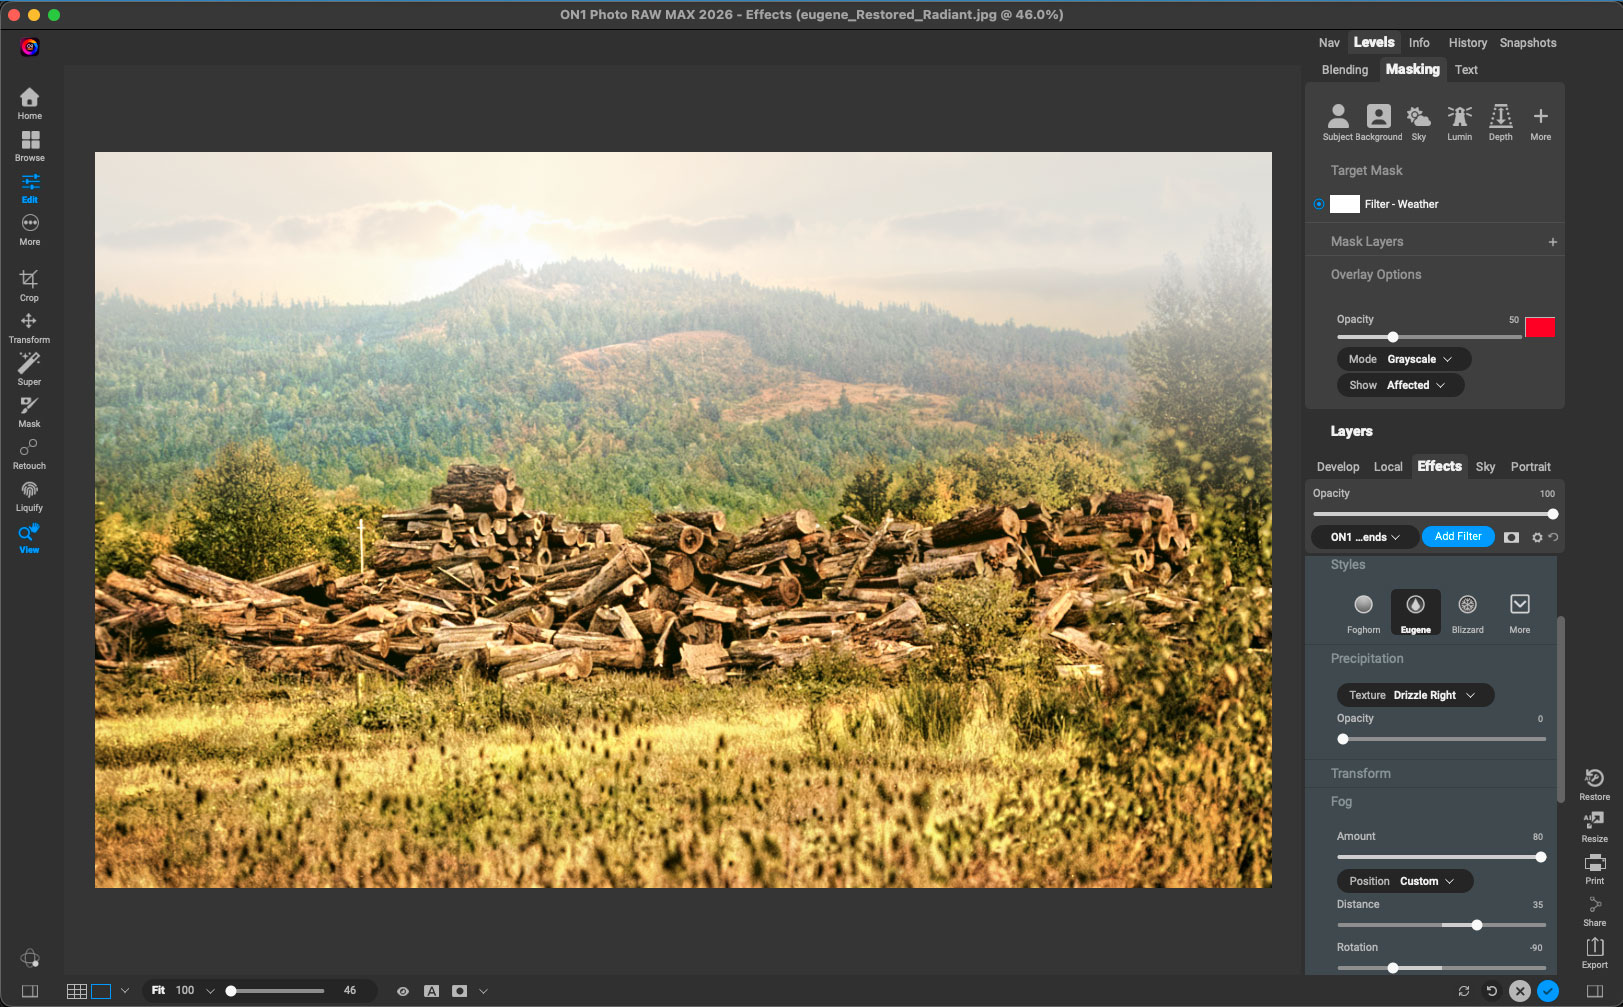The image size is (1623, 1007).
Task: Select the Crop tool
Action: (29, 285)
